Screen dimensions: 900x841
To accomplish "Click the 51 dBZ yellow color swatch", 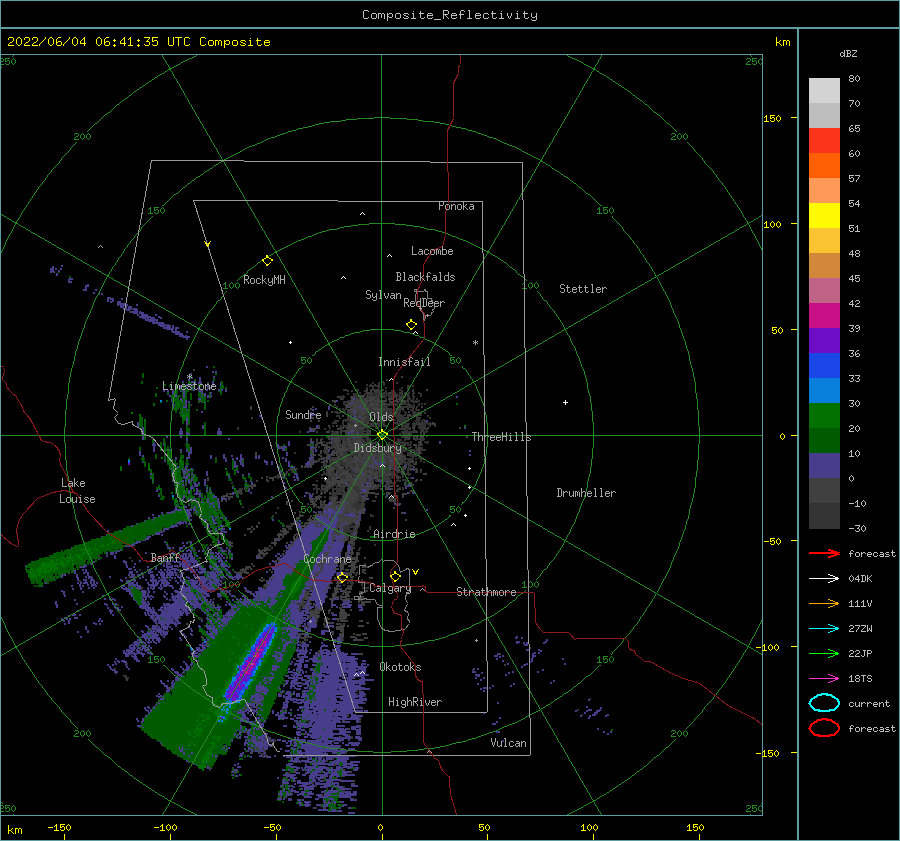I will 824,215.
